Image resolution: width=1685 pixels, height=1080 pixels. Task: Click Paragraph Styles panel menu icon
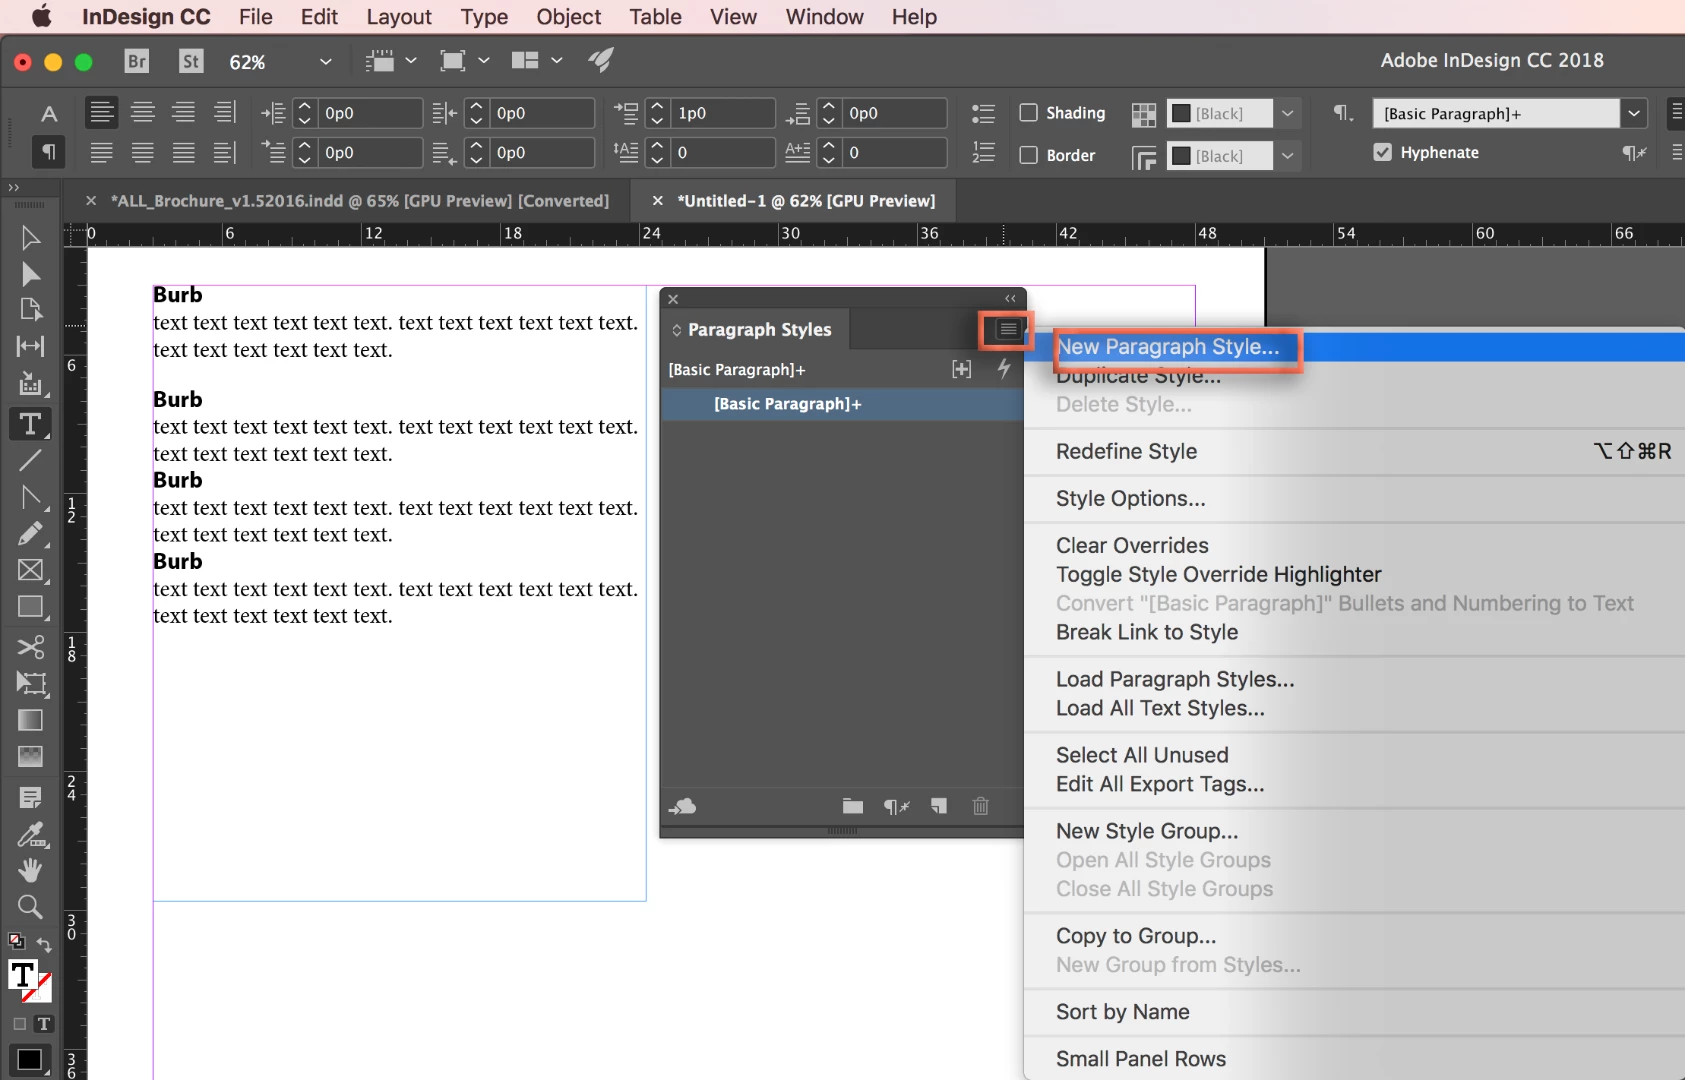(1007, 330)
